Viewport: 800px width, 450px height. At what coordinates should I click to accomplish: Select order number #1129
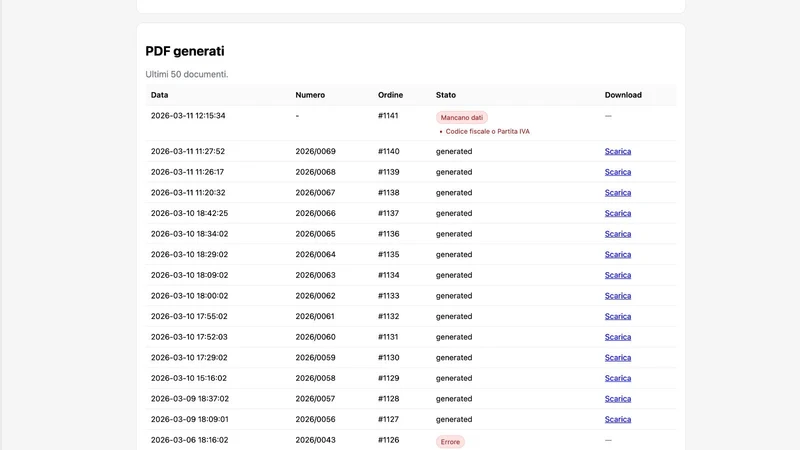pyautogui.click(x=388, y=378)
